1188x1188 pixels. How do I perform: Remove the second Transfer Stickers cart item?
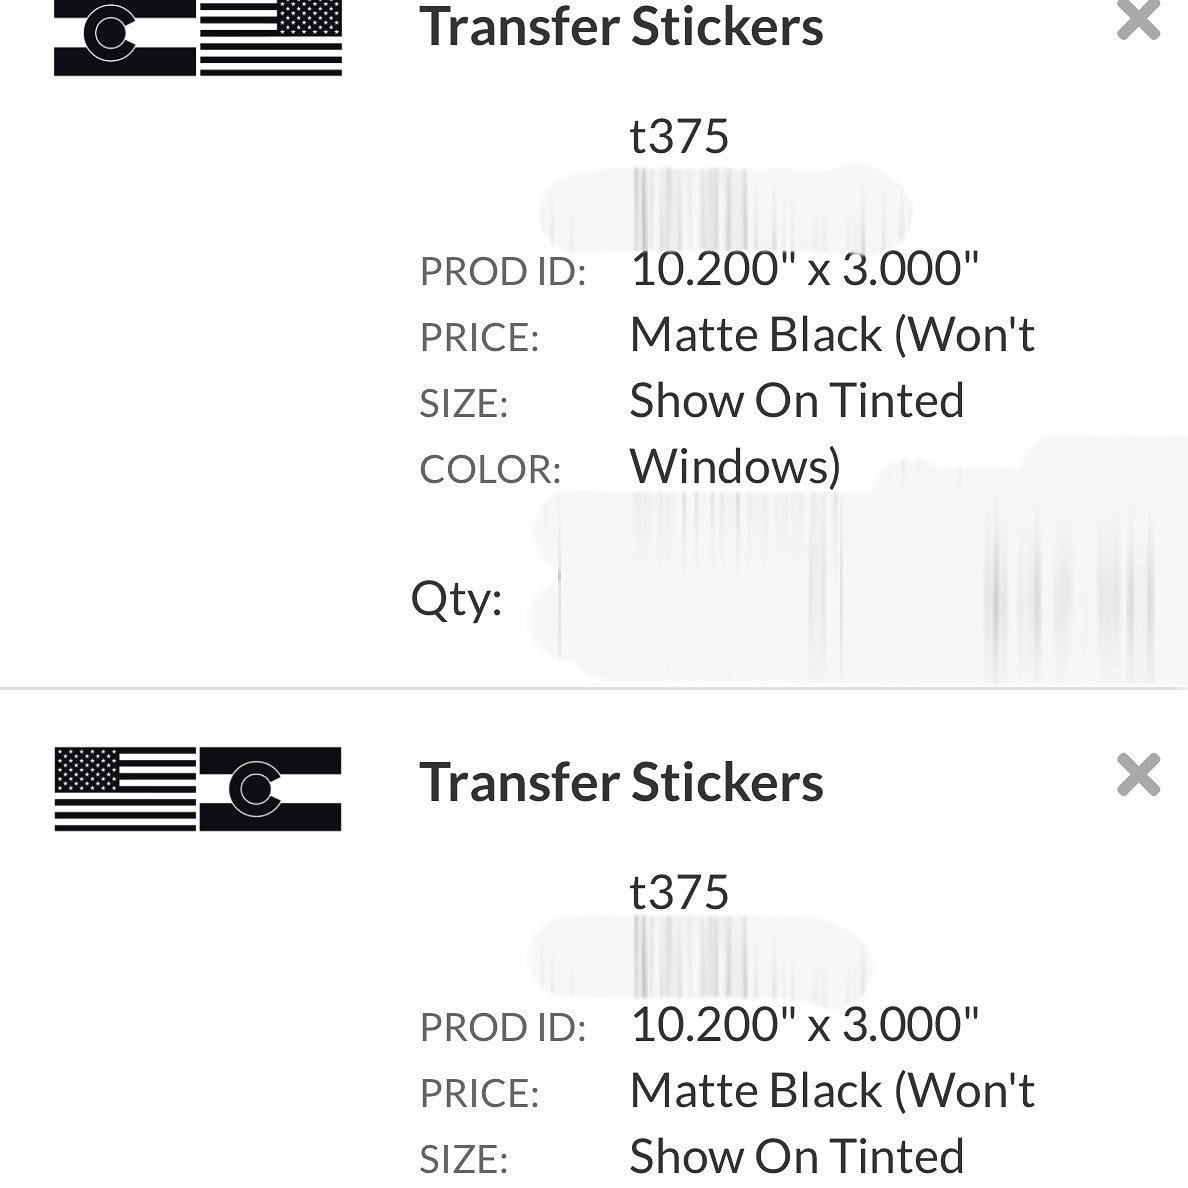click(1139, 774)
